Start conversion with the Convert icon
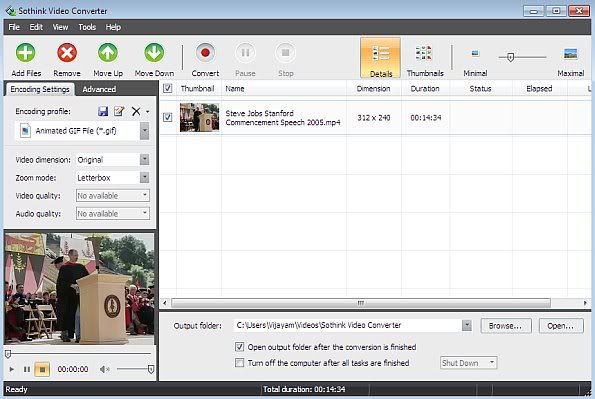 point(205,53)
